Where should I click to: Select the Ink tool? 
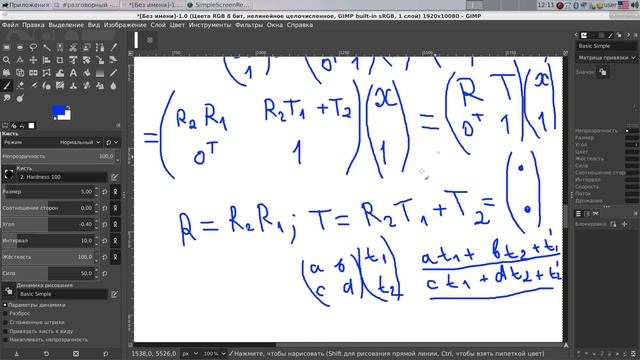tap(47, 85)
